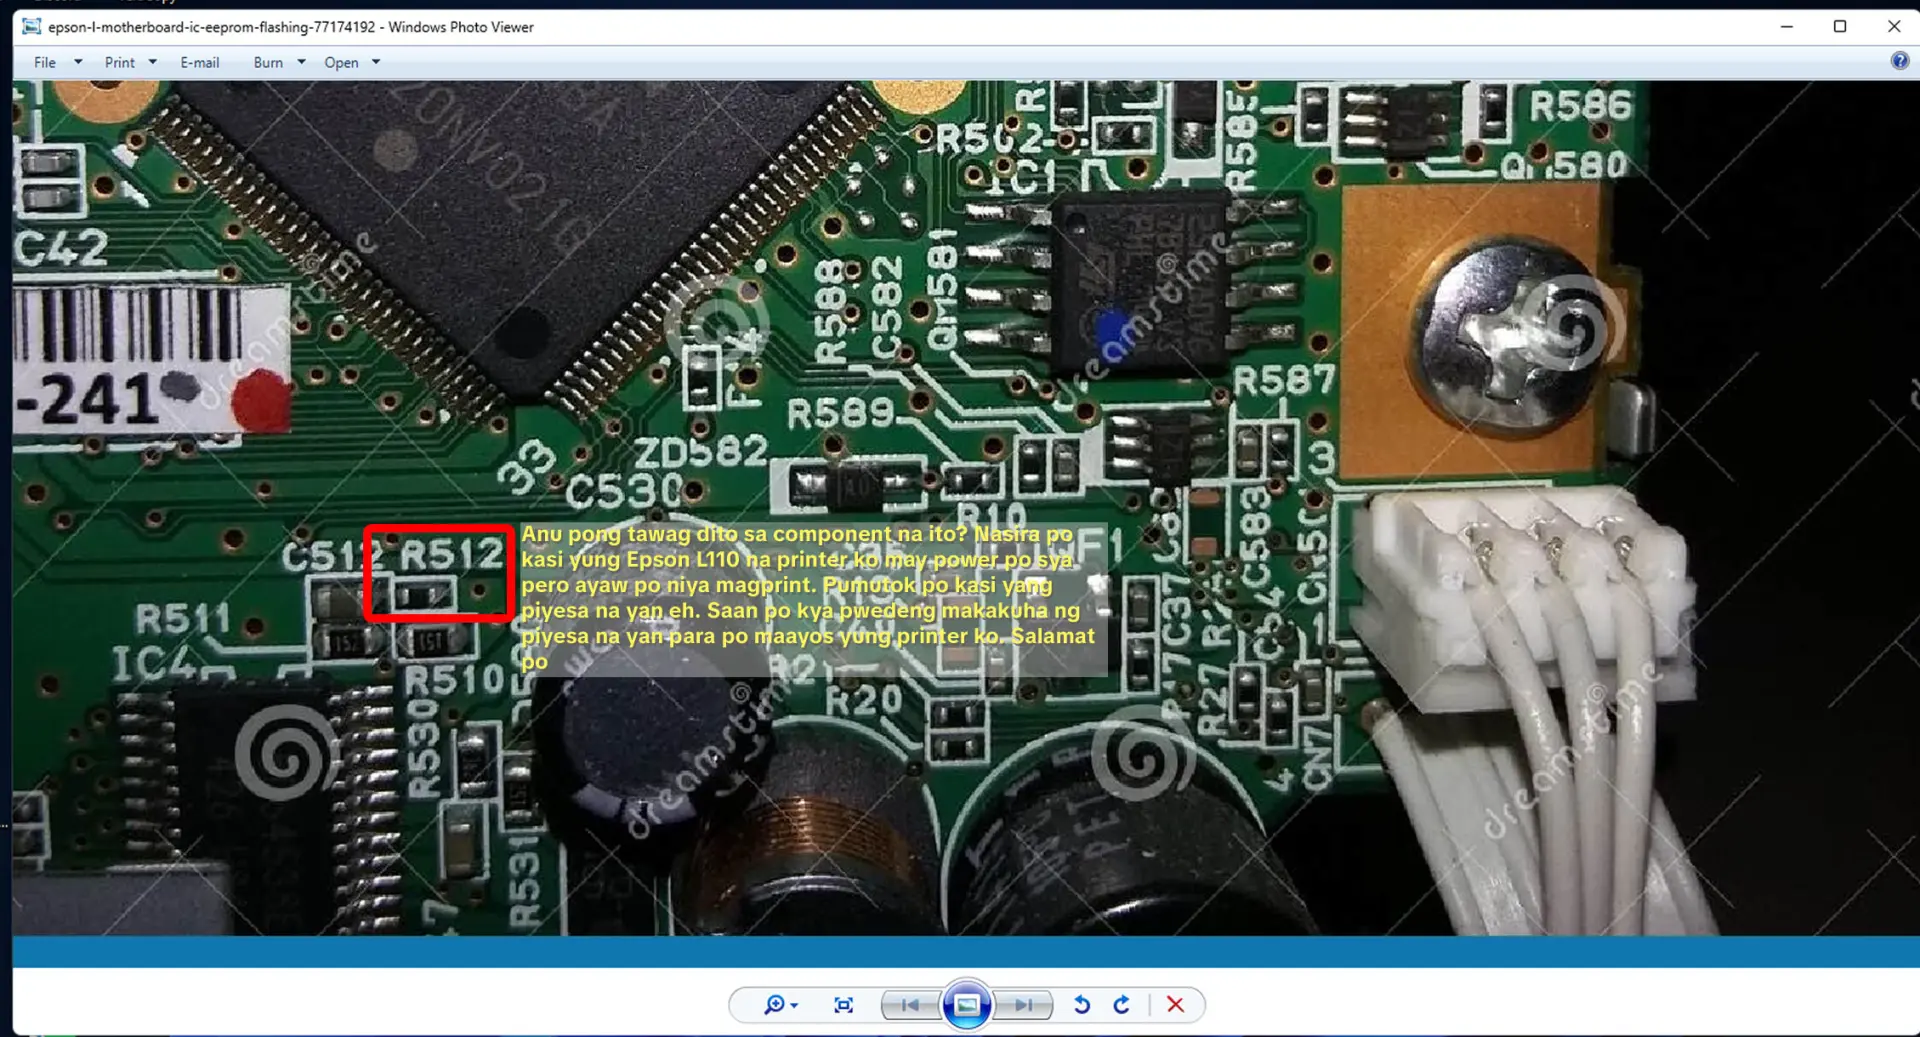Expand the Burn dropdown arrow
This screenshot has width=1920, height=1037.
coord(301,62)
